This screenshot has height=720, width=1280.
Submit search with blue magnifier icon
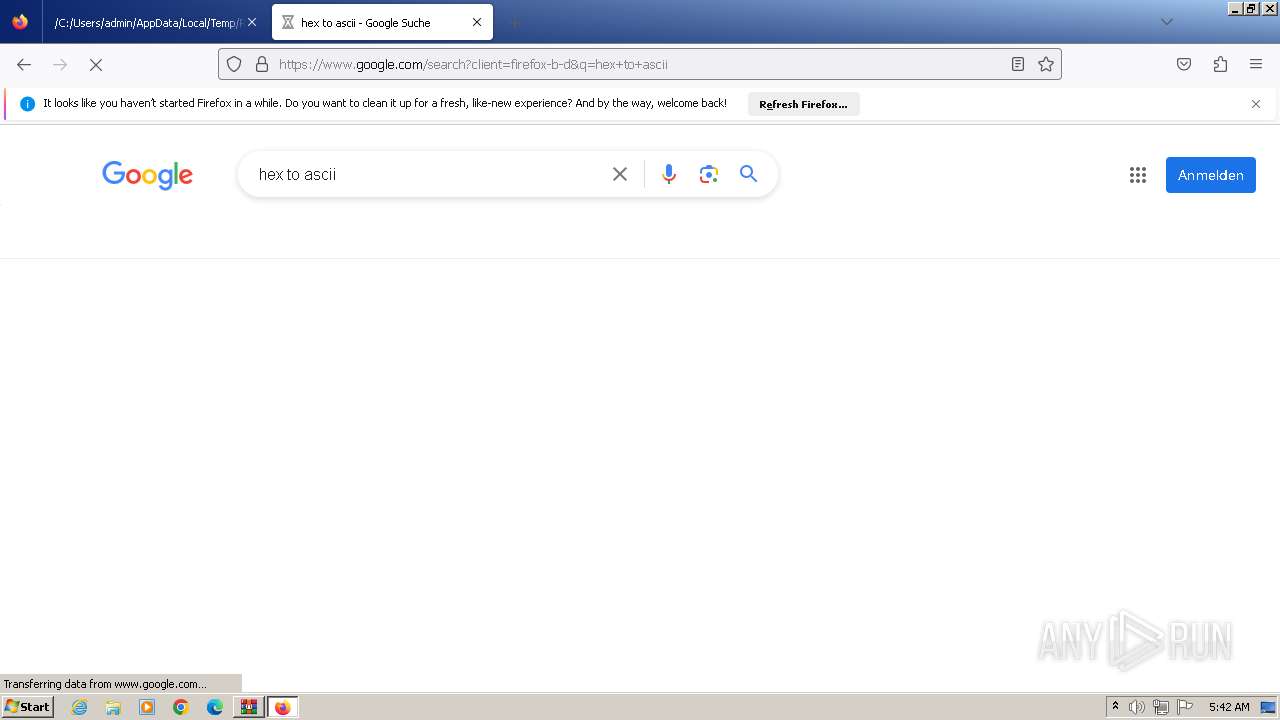pos(748,174)
